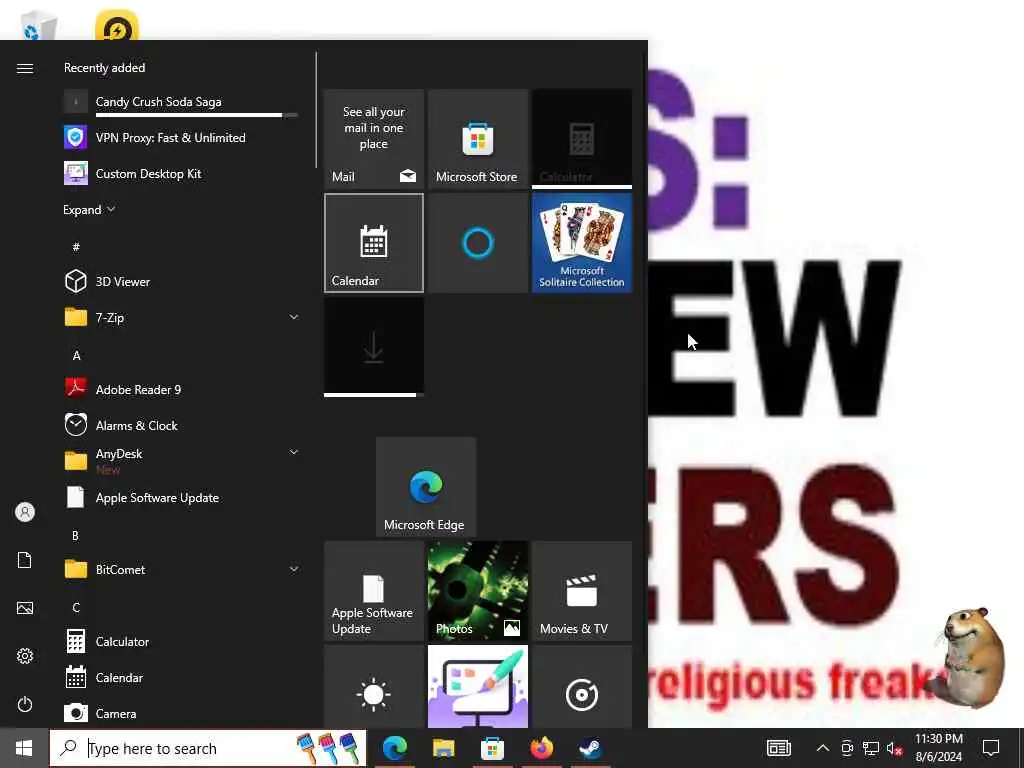Open the Apple Software Update tile

tap(374, 591)
